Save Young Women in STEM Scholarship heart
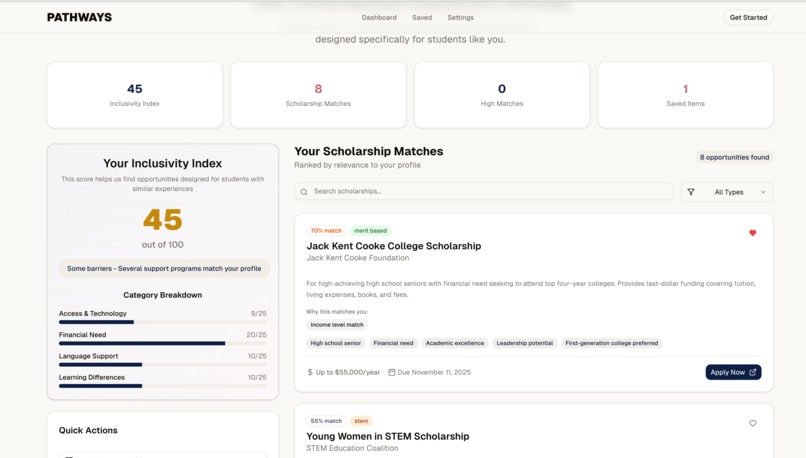806x458 pixels. (x=753, y=423)
